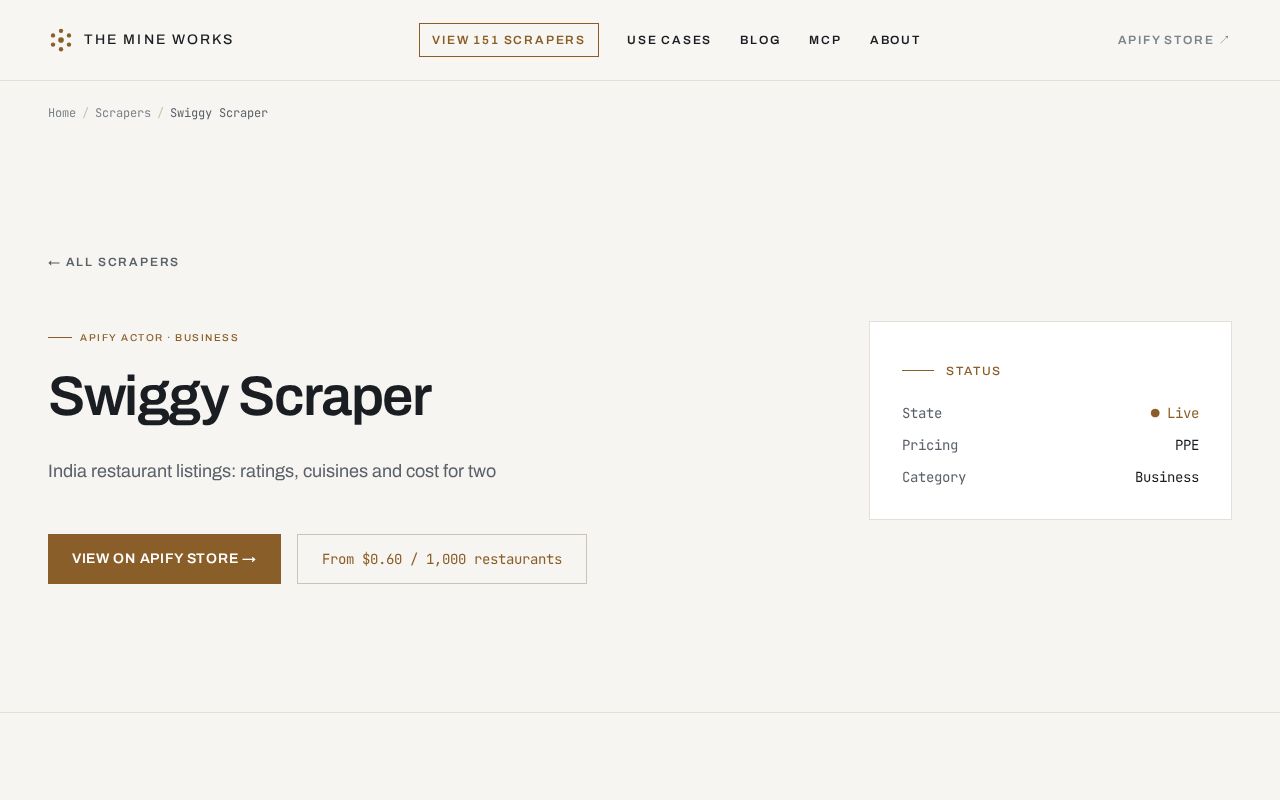Viewport: 1280px width, 800px height.
Task: Open the Apify Store external link
Action: click(1174, 40)
